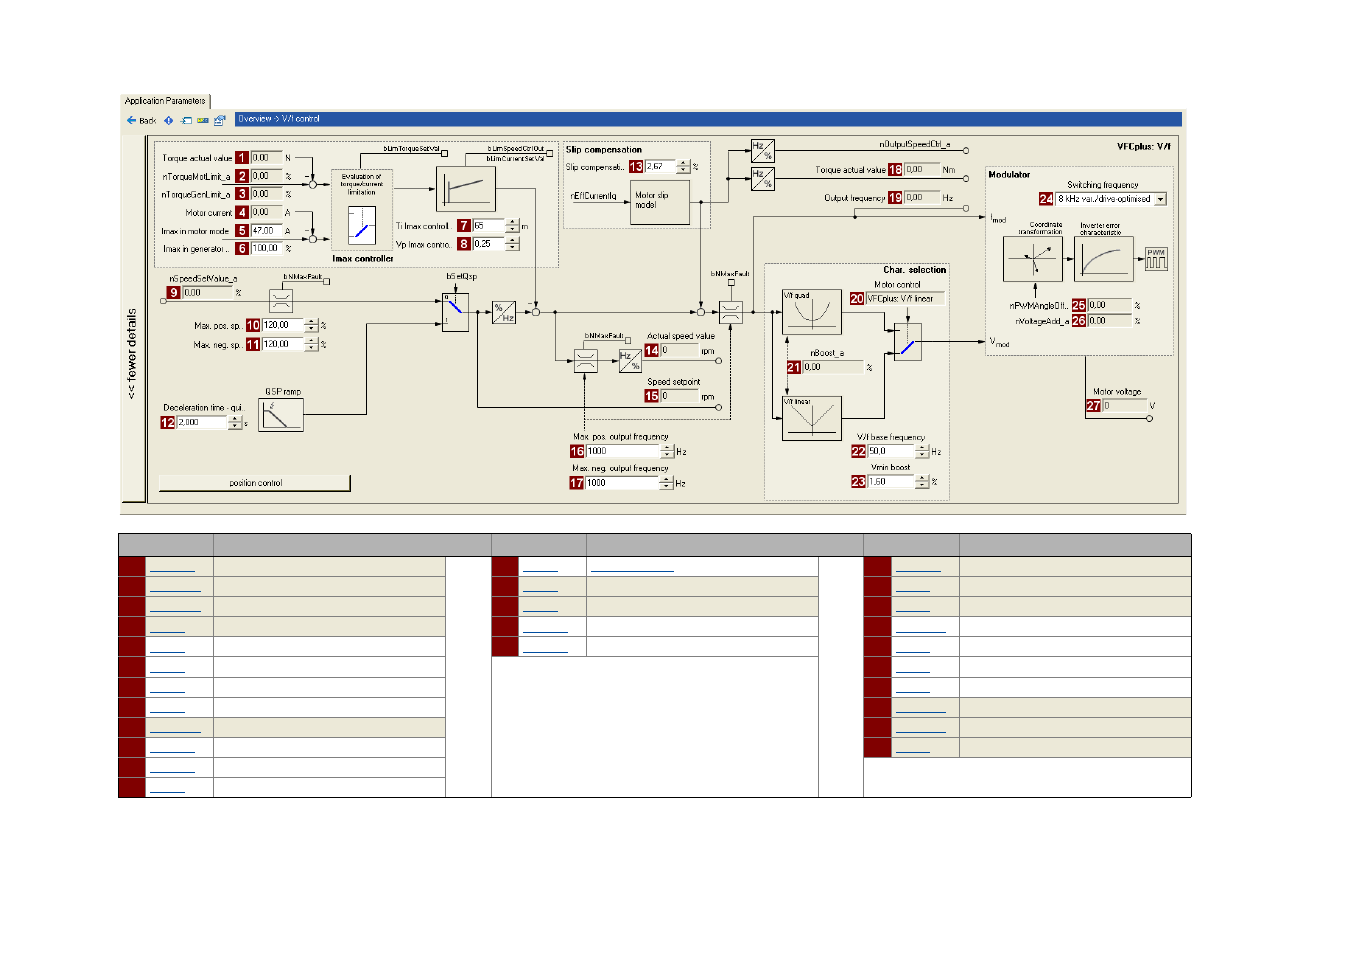Open the Motor slip model block
Viewport: 1350px width, 954px height.
(660, 201)
